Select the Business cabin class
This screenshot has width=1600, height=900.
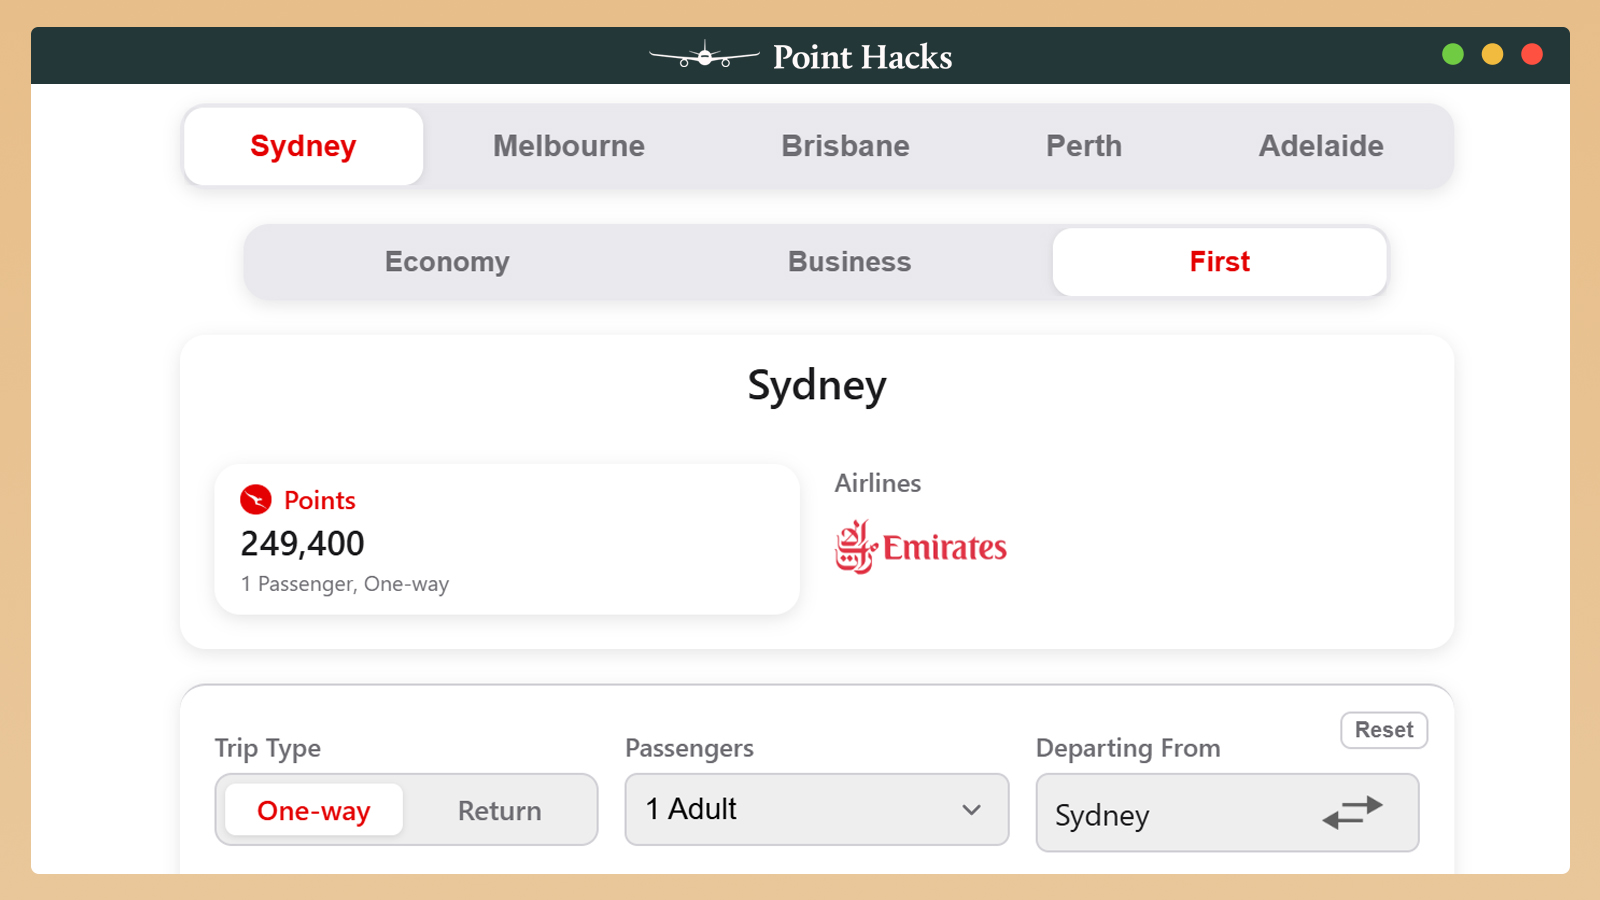pos(849,262)
